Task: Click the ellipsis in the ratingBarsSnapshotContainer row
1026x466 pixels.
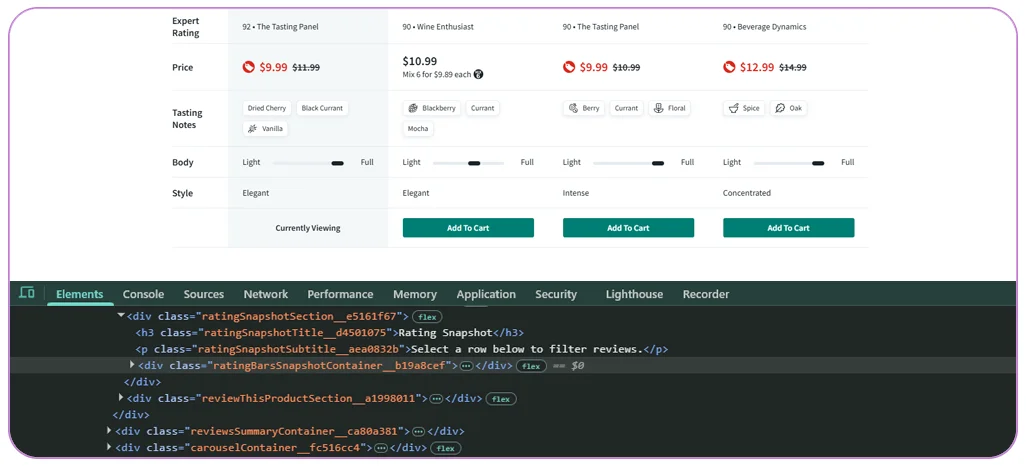Action: tap(466, 366)
